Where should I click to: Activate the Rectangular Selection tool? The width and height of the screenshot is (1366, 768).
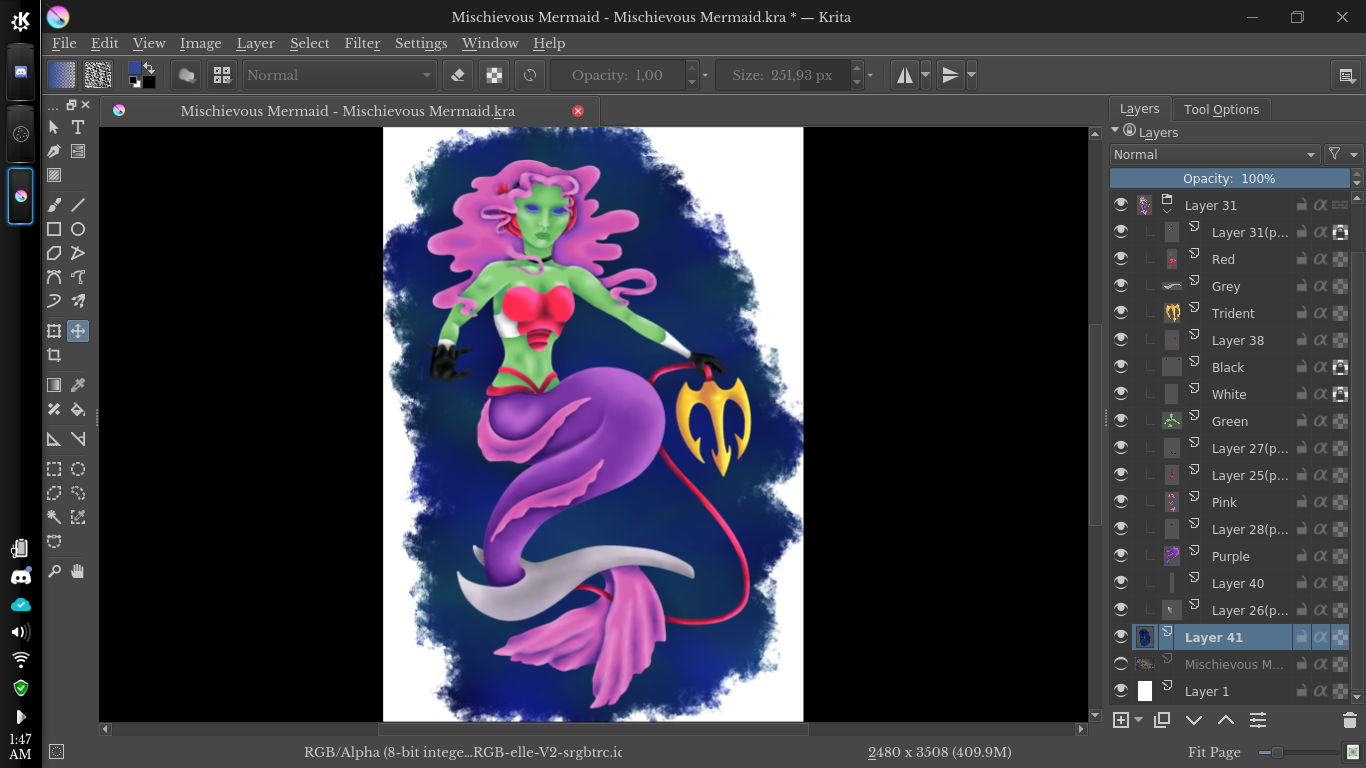(54, 469)
